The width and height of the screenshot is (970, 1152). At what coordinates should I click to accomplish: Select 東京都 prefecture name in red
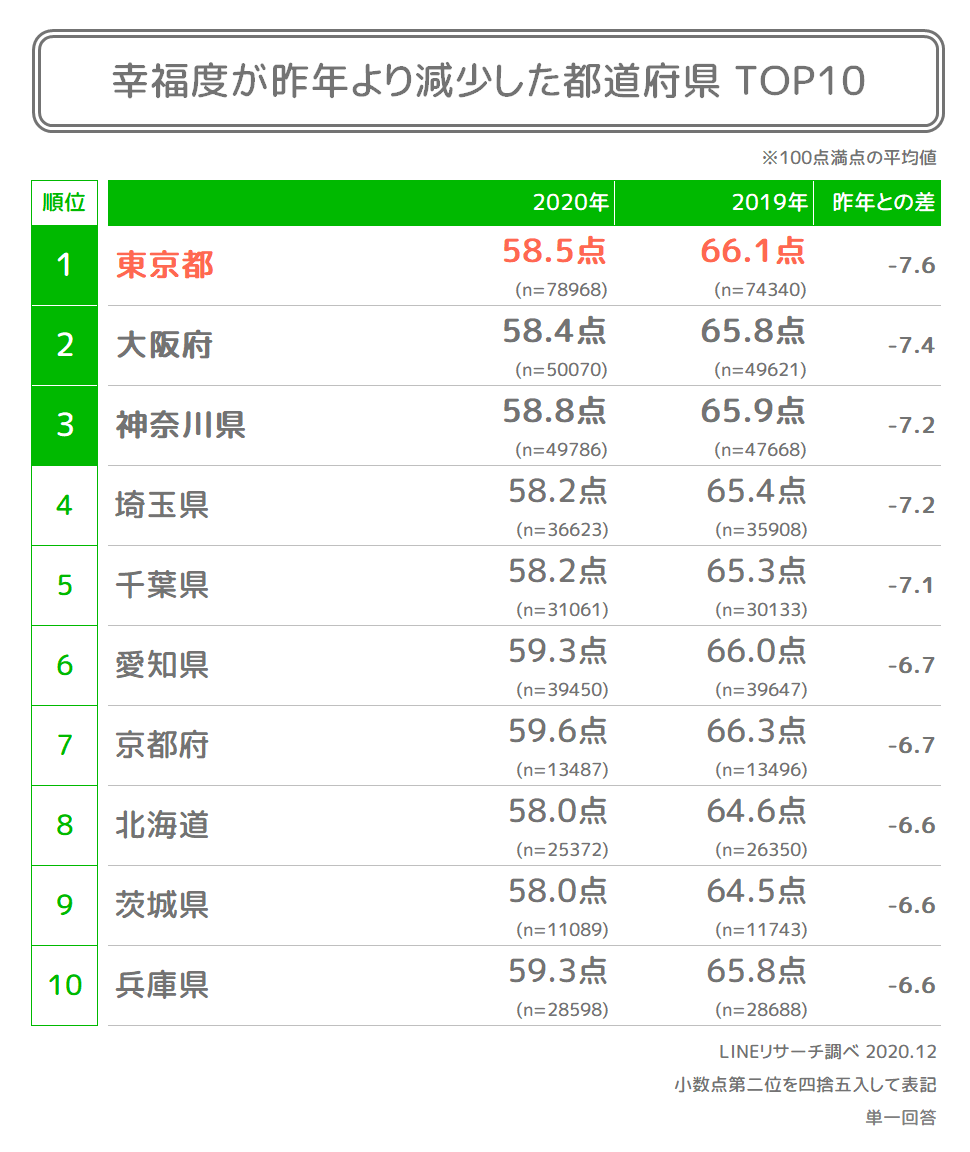click(x=165, y=265)
